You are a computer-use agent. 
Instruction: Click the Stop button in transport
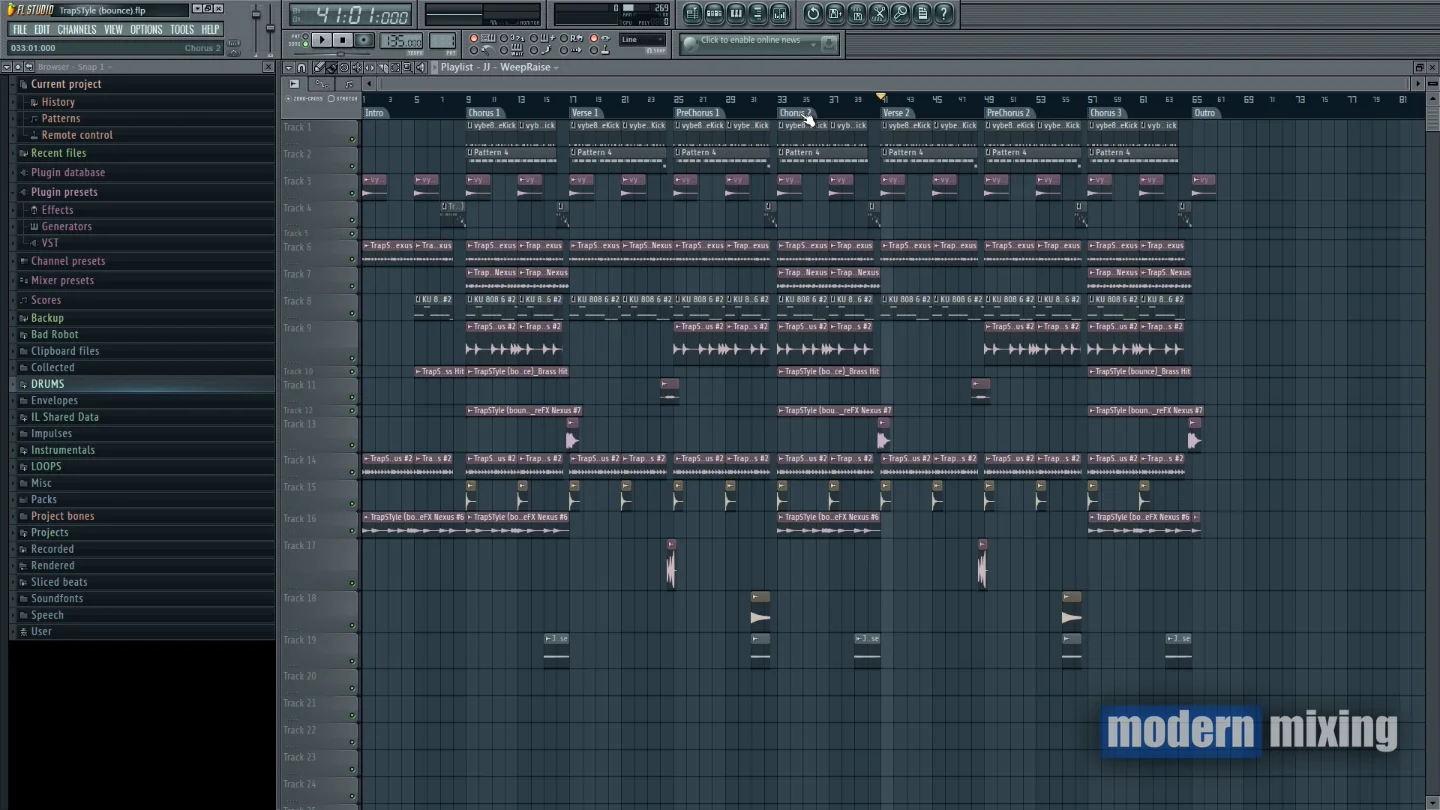tap(343, 41)
